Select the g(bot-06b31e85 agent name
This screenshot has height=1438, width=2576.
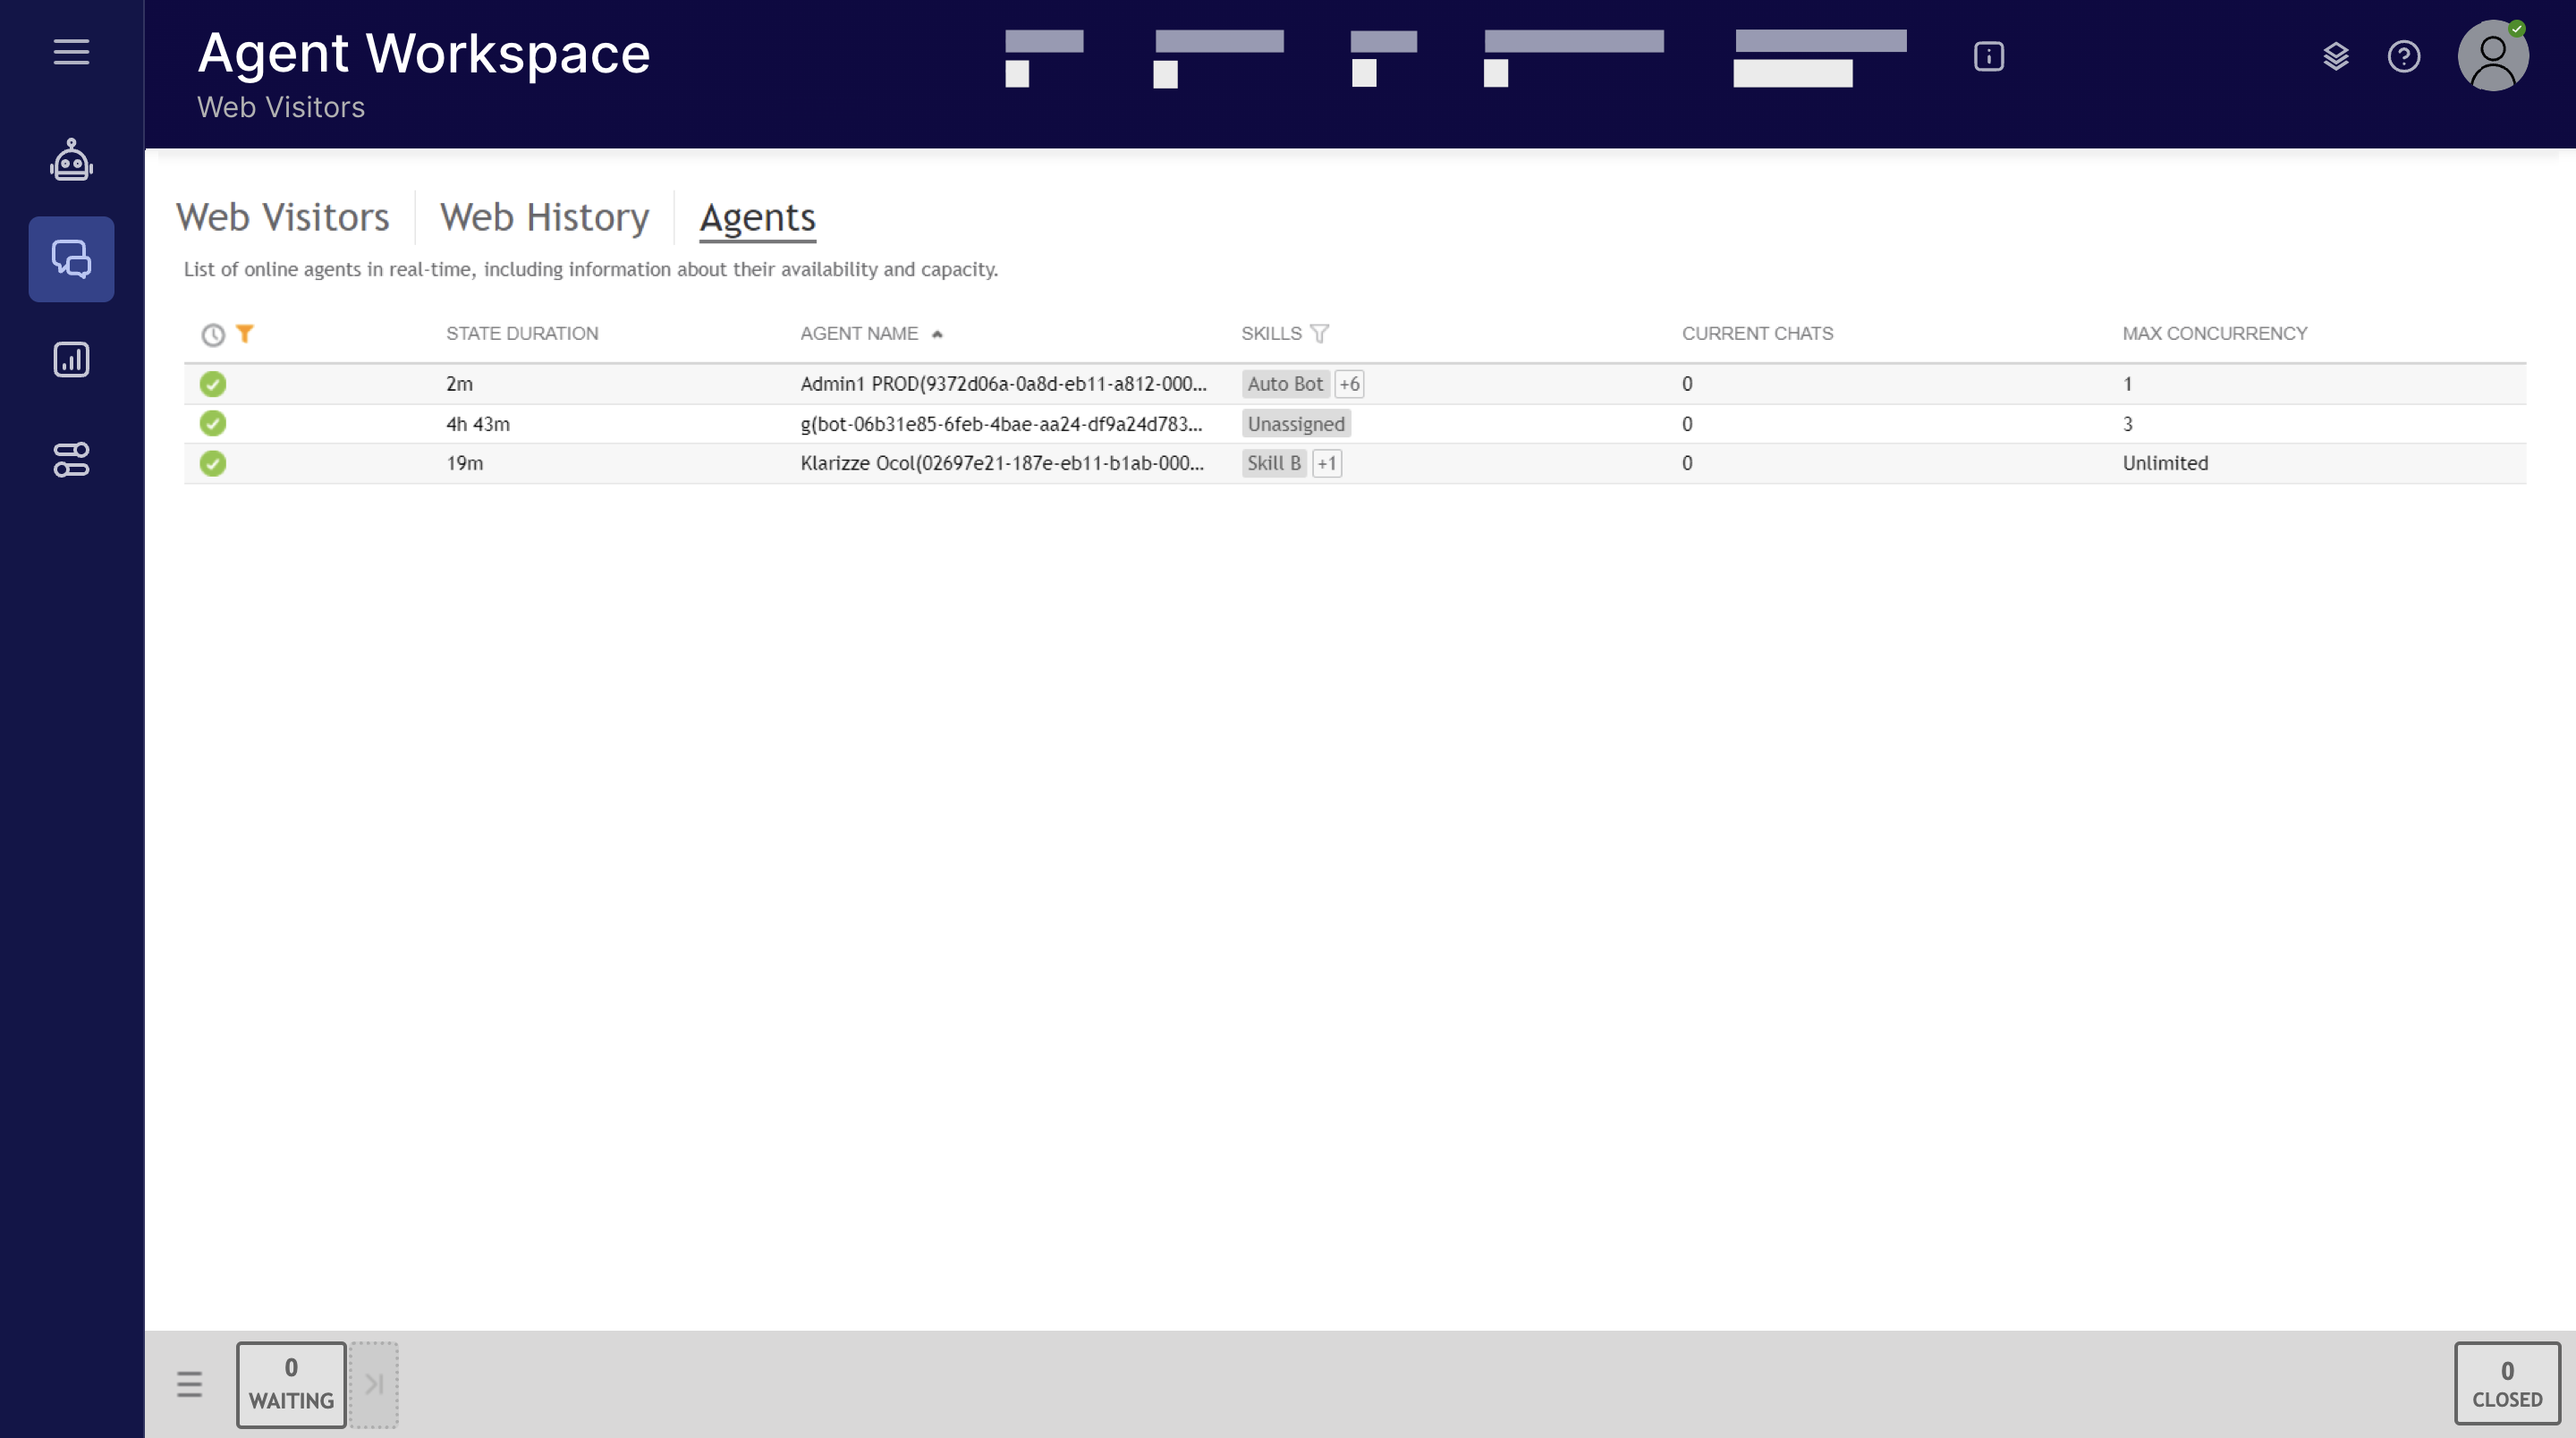point(1001,424)
